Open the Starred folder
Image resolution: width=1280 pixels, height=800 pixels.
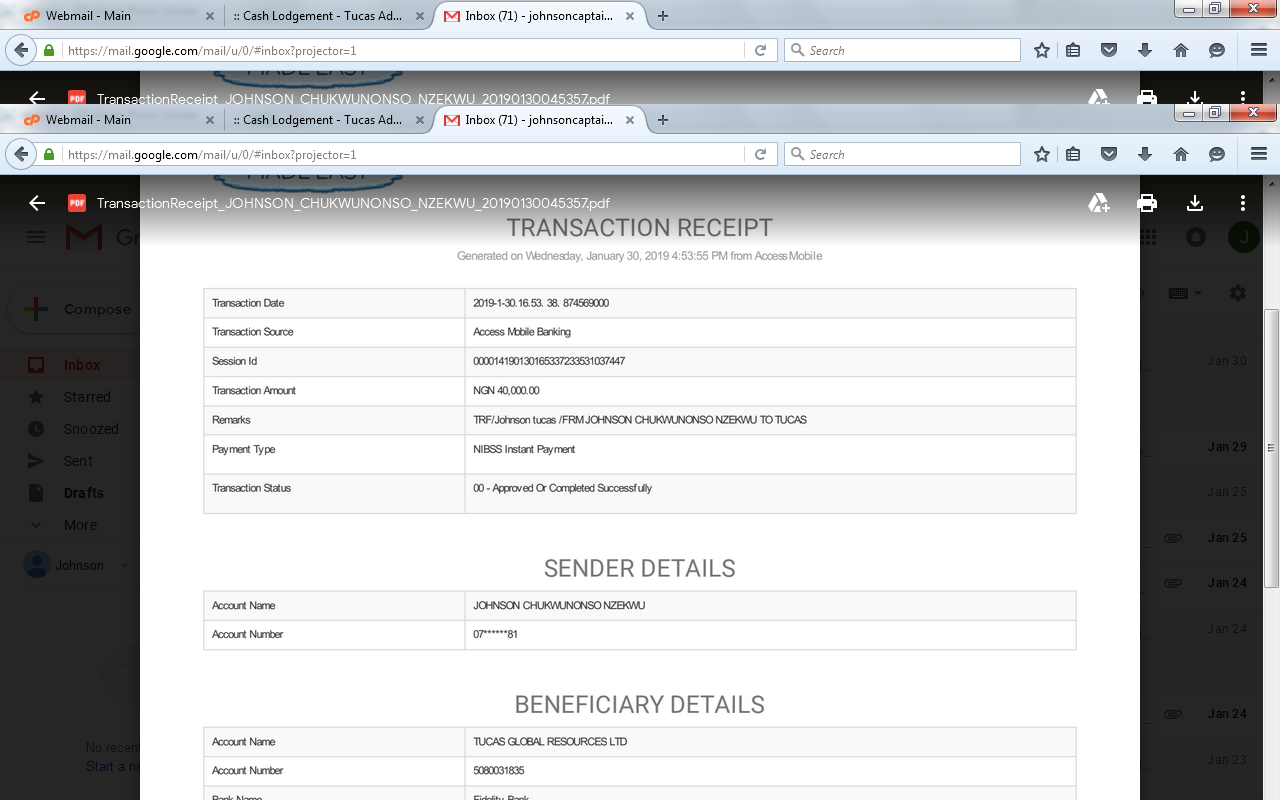pos(87,397)
